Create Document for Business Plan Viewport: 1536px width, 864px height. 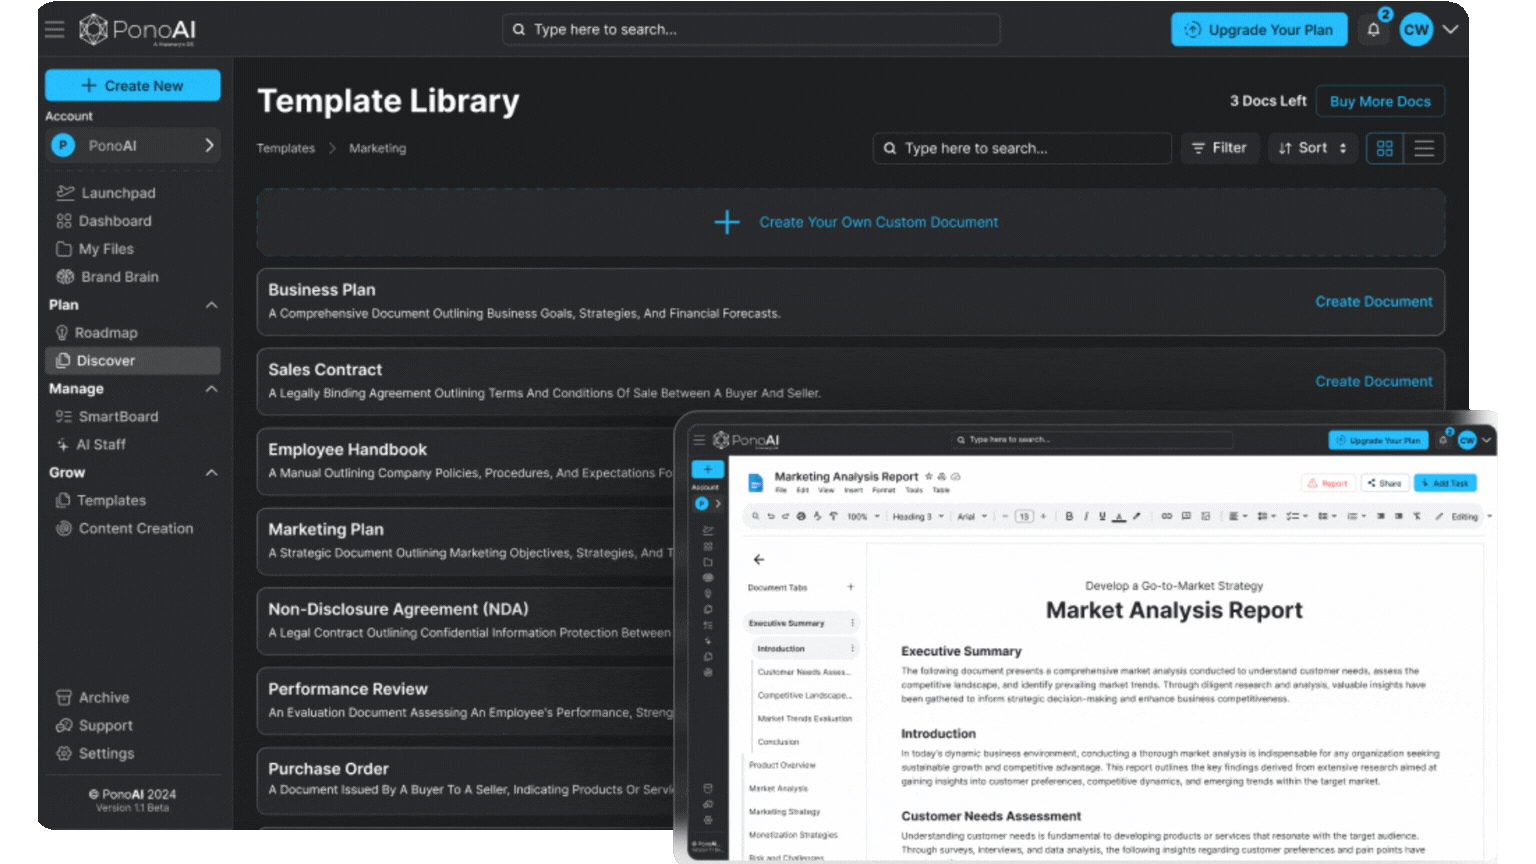pyautogui.click(x=1373, y=302)
